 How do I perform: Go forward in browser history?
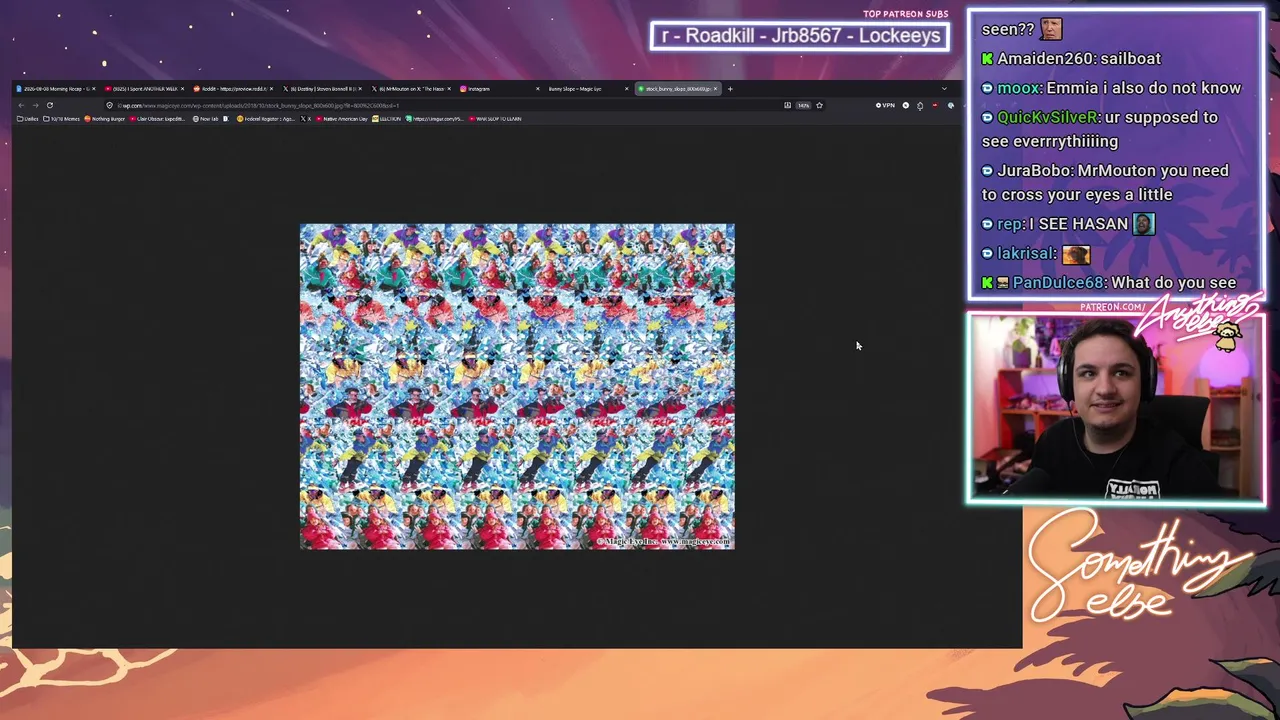point(35,105)
